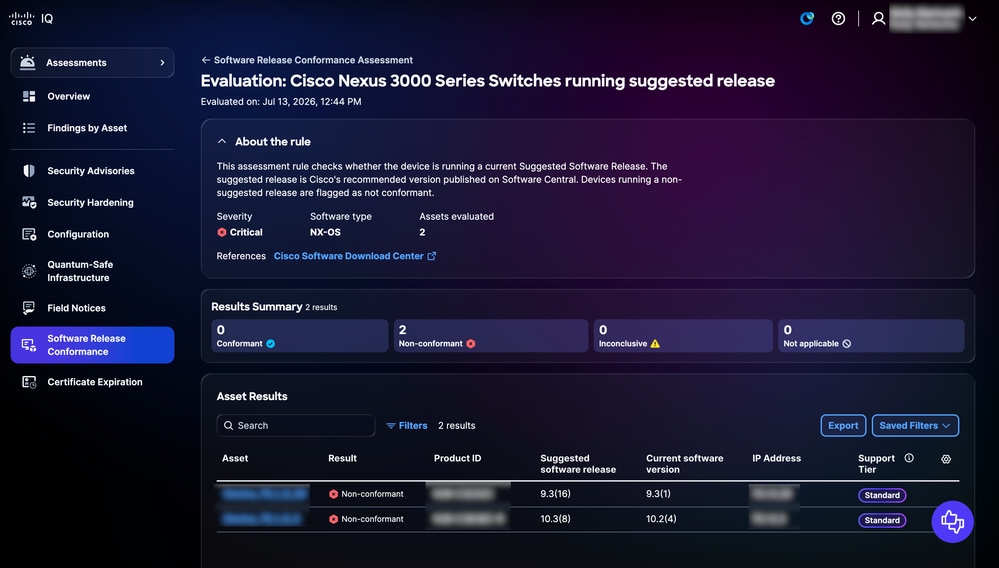Open the table column settings gear

point(946,459)
